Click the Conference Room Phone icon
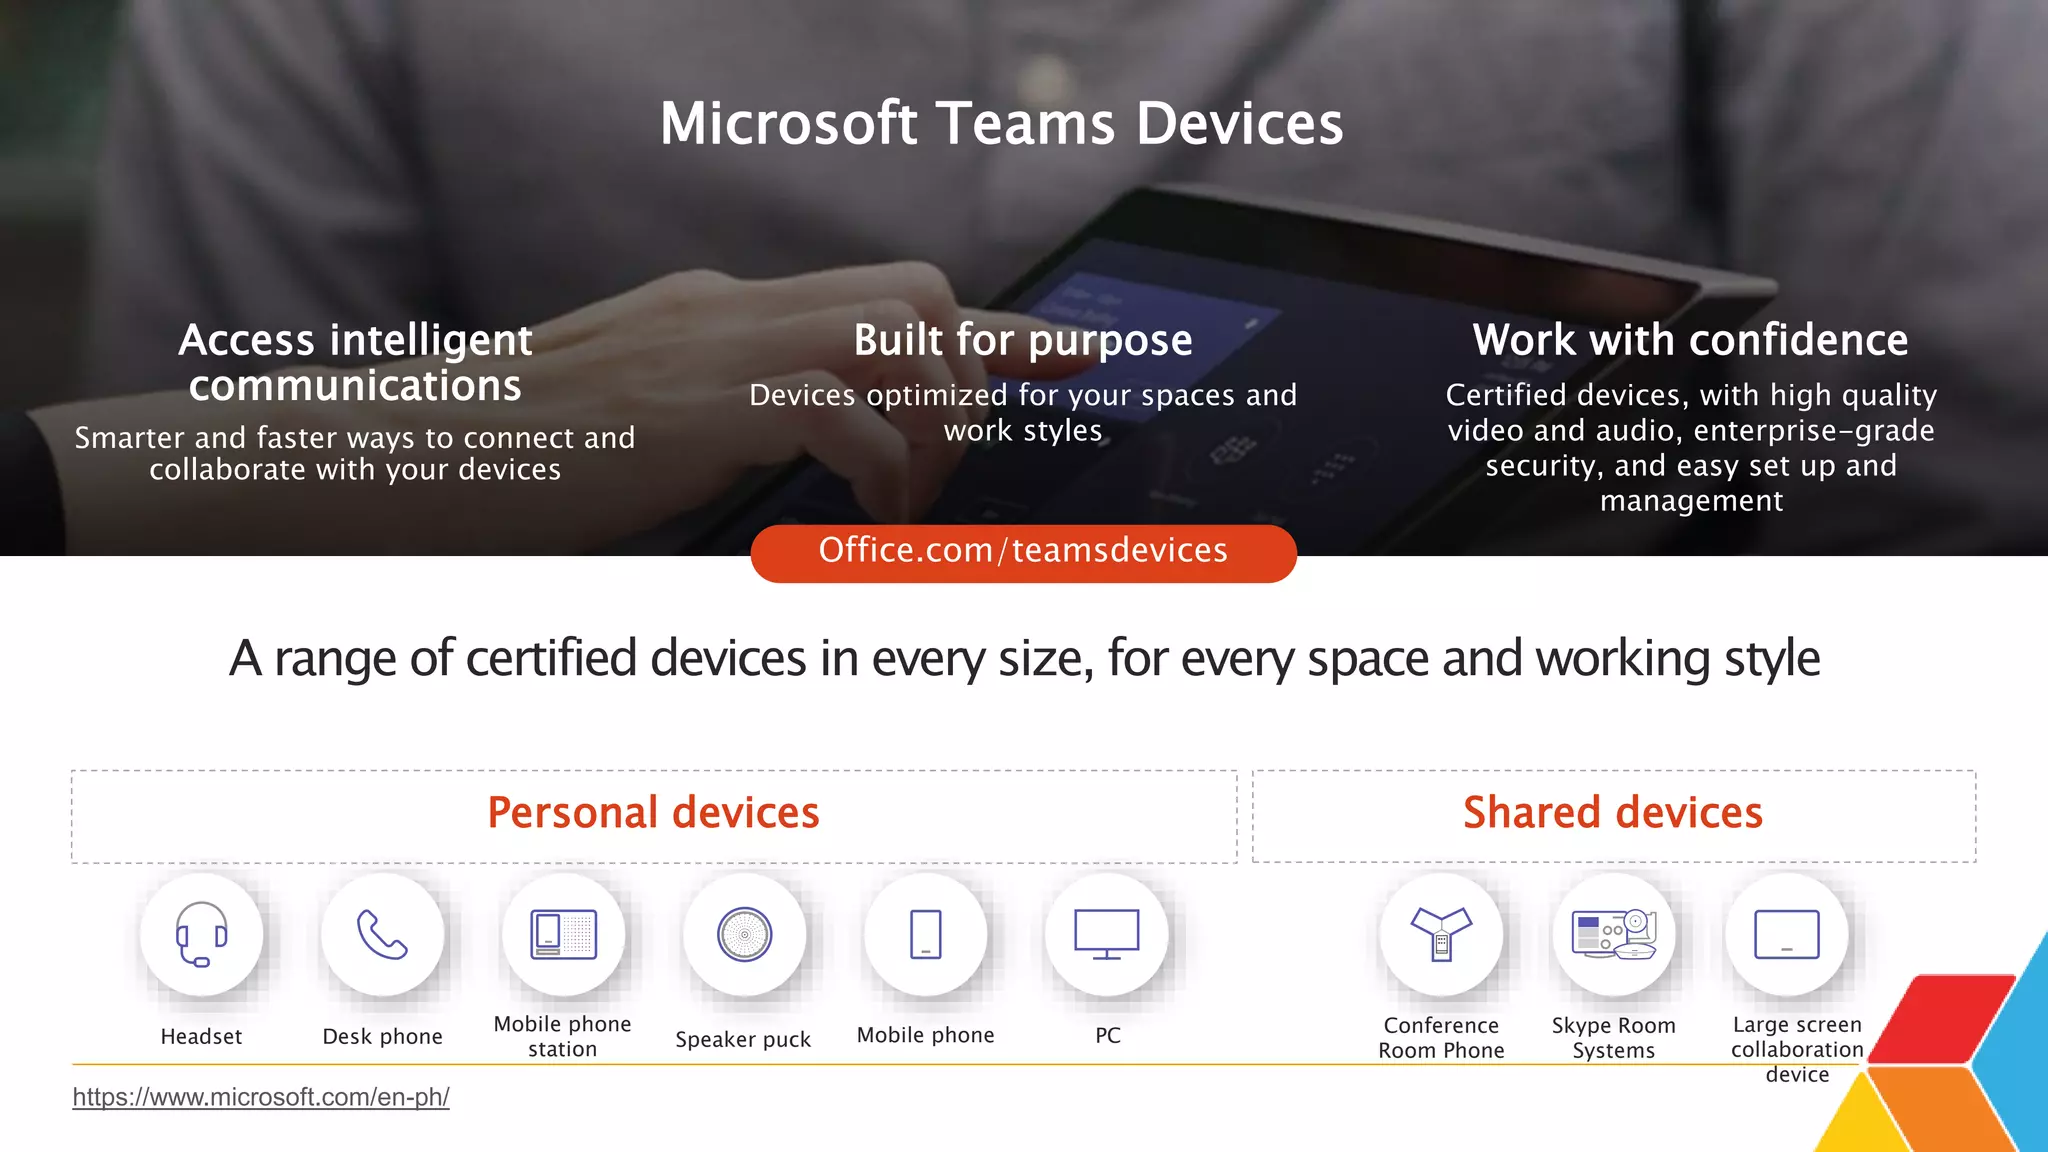 point(1441,934)
